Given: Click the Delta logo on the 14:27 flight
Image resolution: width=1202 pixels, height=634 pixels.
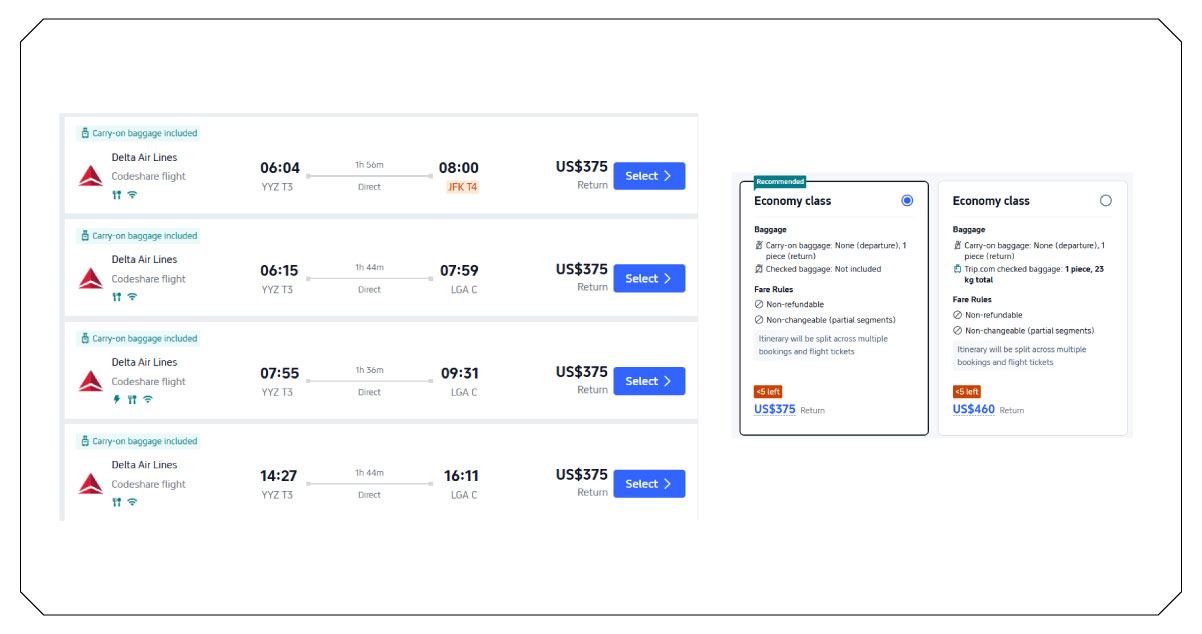Looking at the screenshot, I should click(91, 484).
